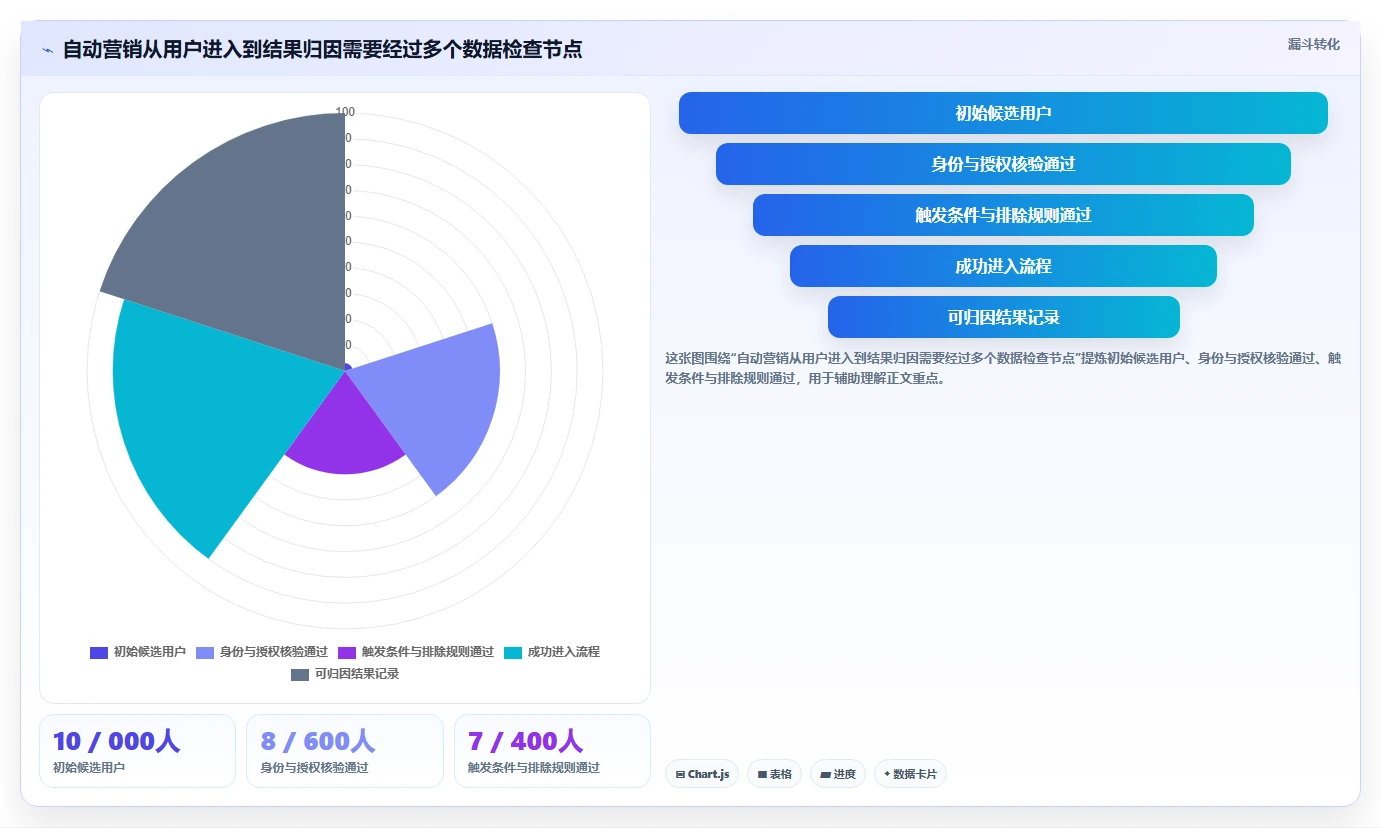Select the 初始候选用户 funnel bar
Screen dimensions: 1381x828
(1003, 113)
